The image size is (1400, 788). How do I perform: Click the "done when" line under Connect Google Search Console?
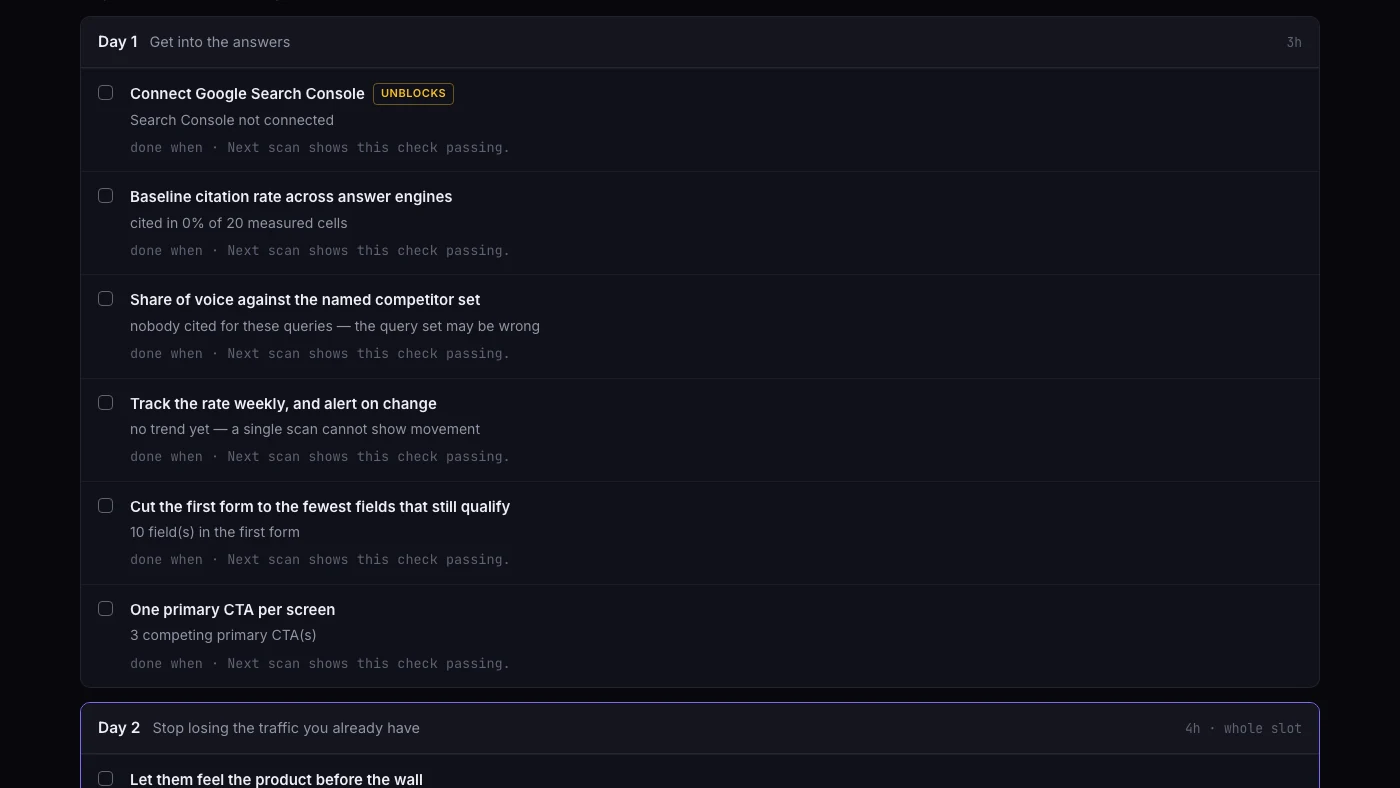320,147
